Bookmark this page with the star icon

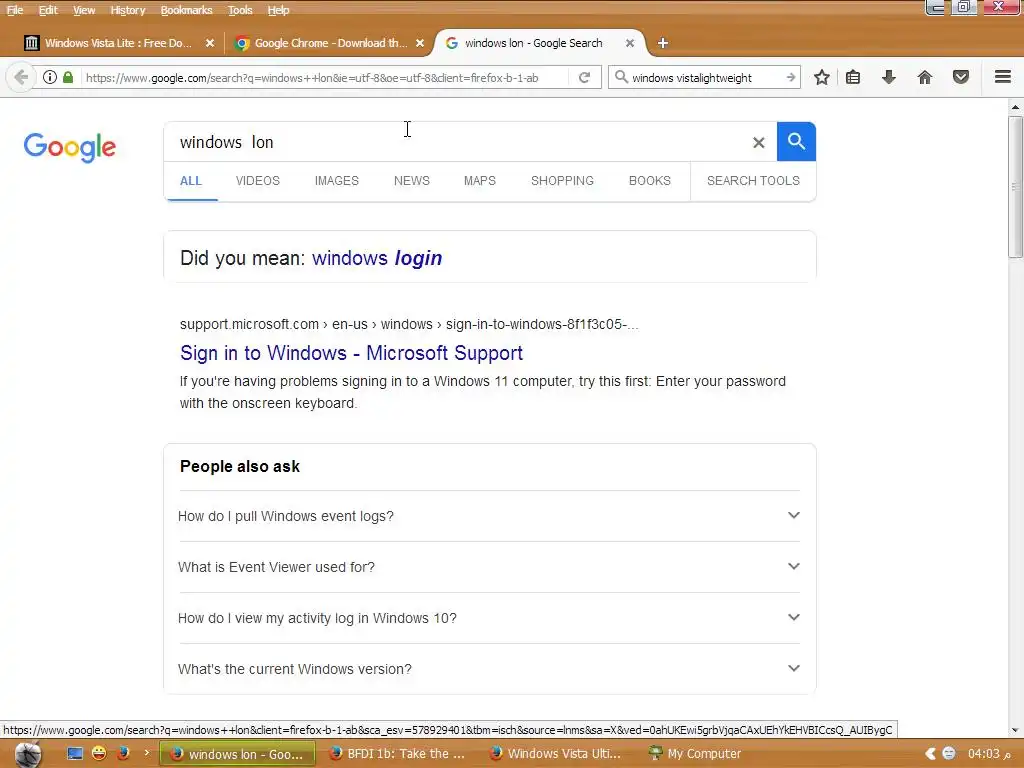tap(822, 78)
